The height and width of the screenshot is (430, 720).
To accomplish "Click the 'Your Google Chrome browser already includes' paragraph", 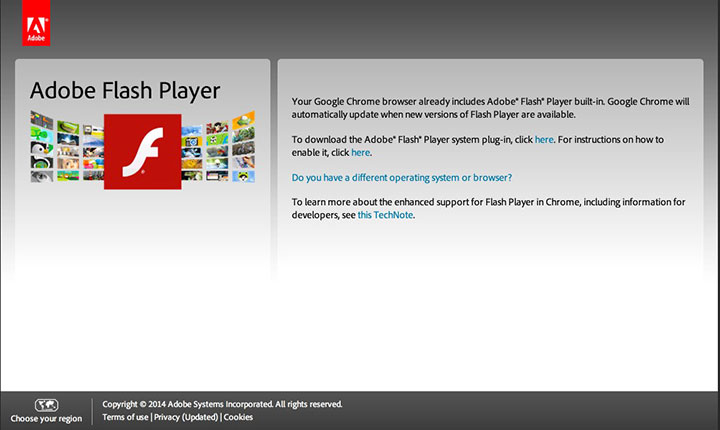I will (x=490, y=108).
